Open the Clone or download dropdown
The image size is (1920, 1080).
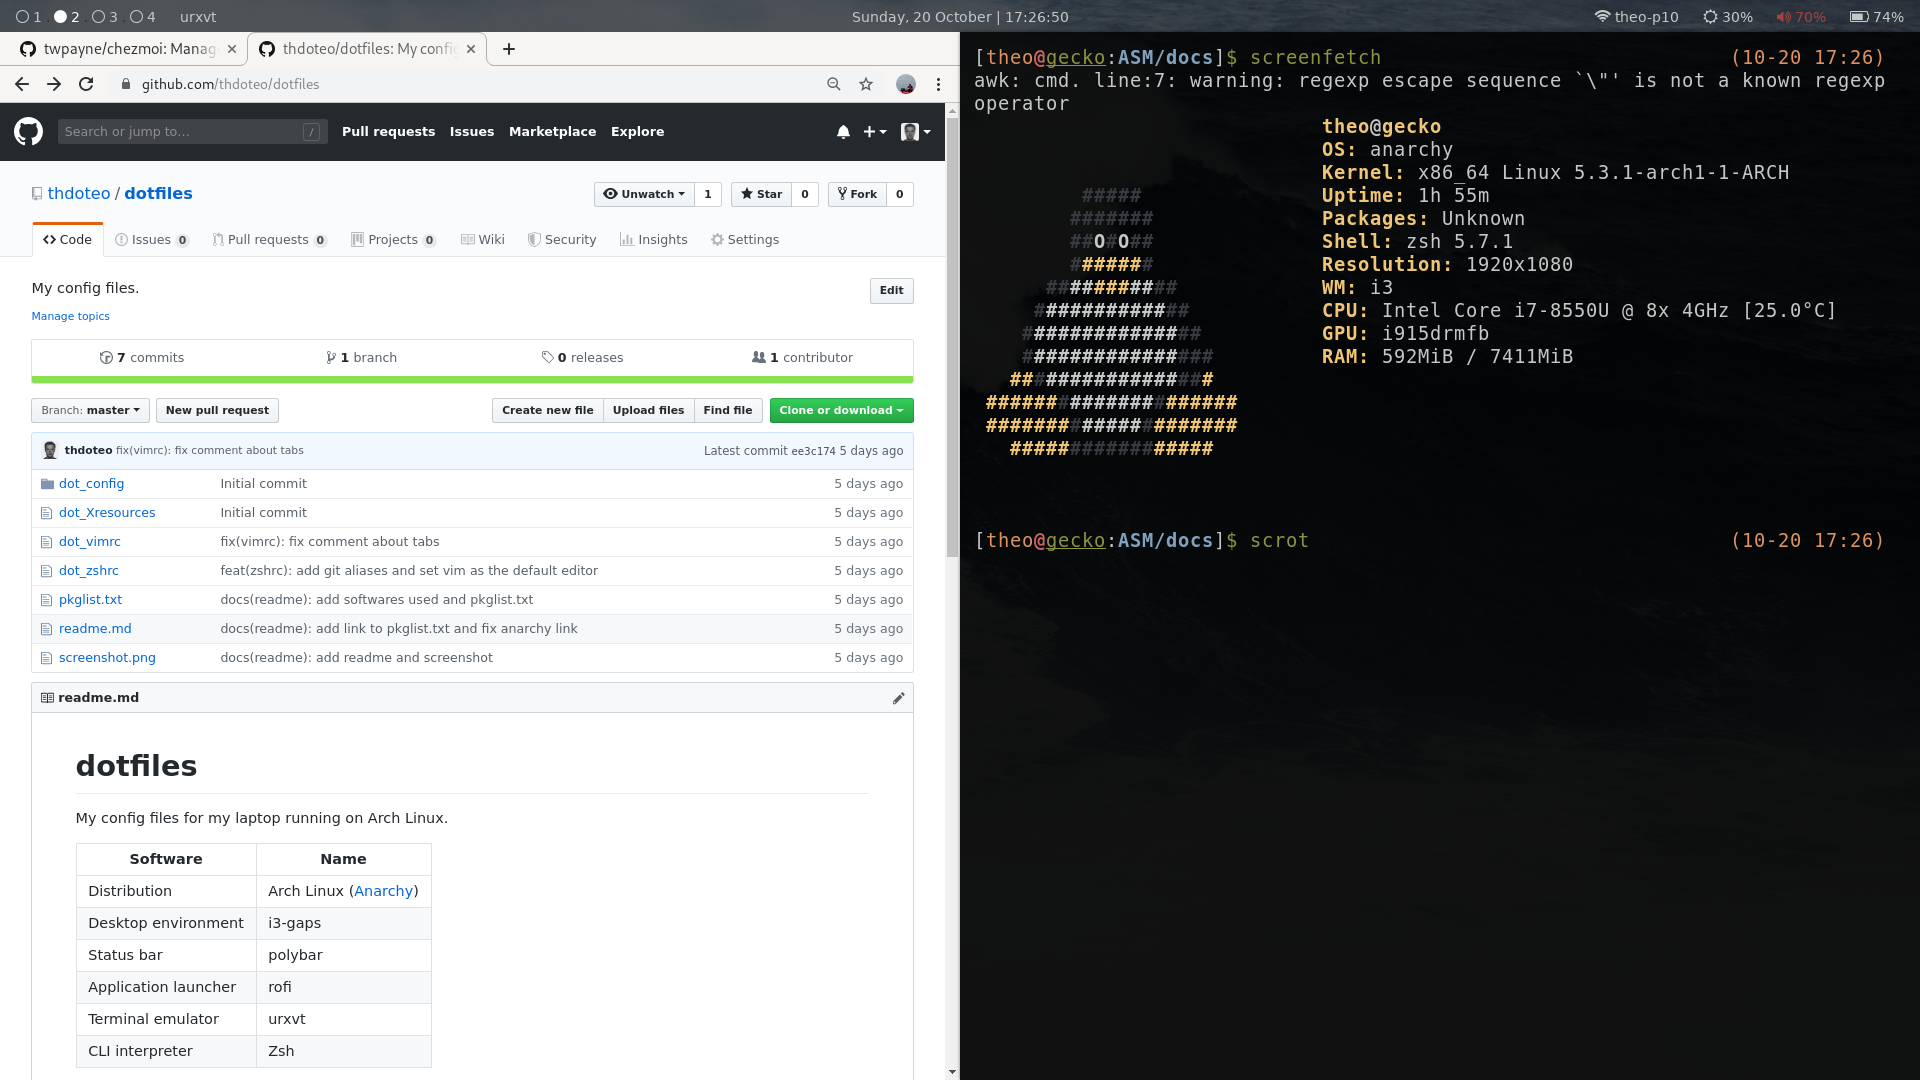coord(841,410)
